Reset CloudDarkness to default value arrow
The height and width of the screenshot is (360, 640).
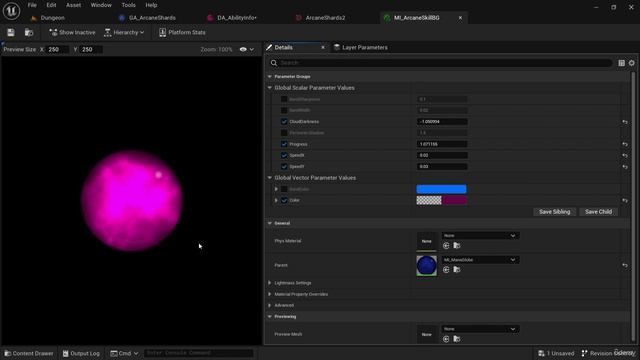[x=624, y=122]
